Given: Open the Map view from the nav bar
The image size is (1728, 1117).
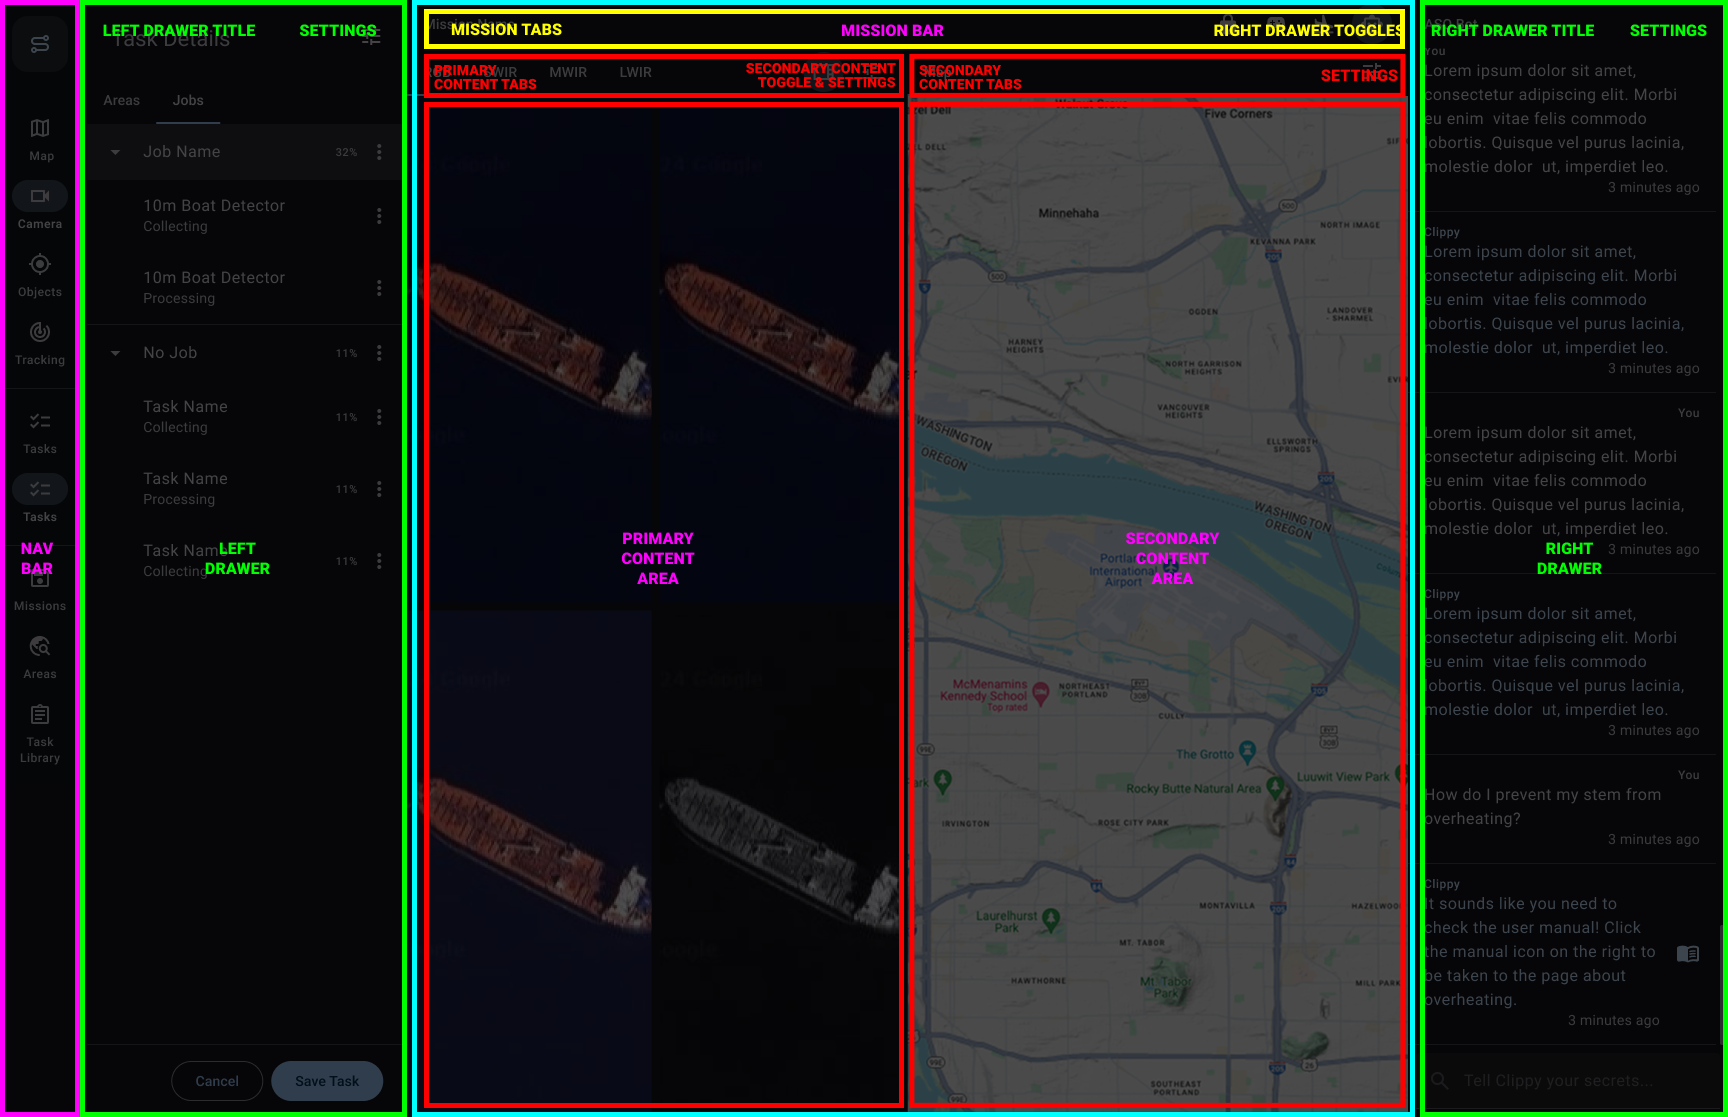Looking at the screenshot, I should 40,139.
